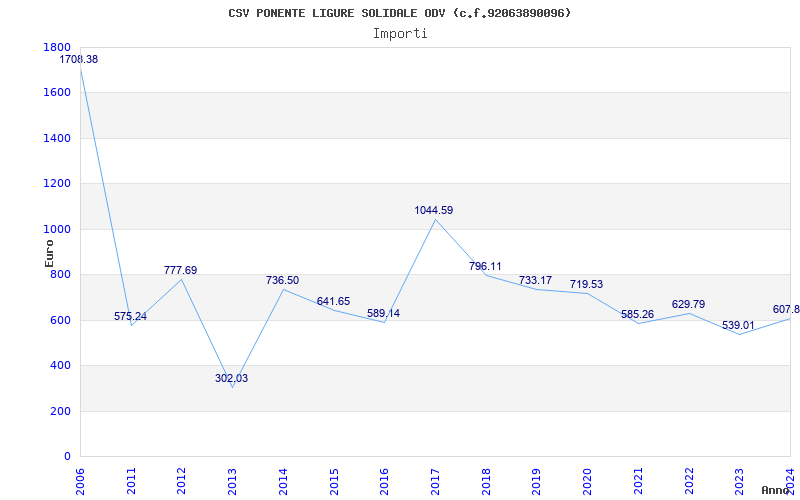Click the 733.17 data label
The image size is (800, 500).
[x=535, y=281]
